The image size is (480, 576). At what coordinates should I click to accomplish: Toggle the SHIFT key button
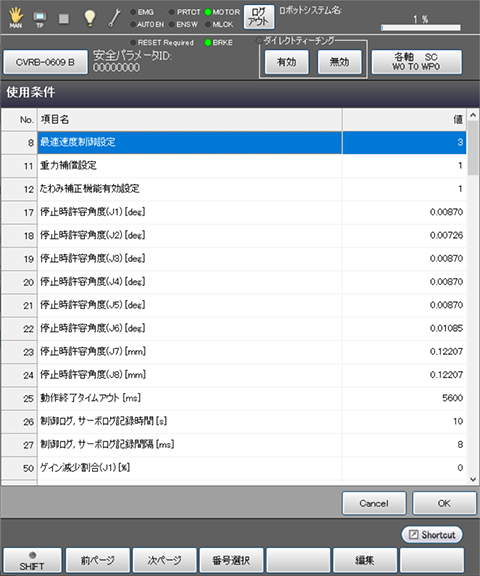(32, 560)
